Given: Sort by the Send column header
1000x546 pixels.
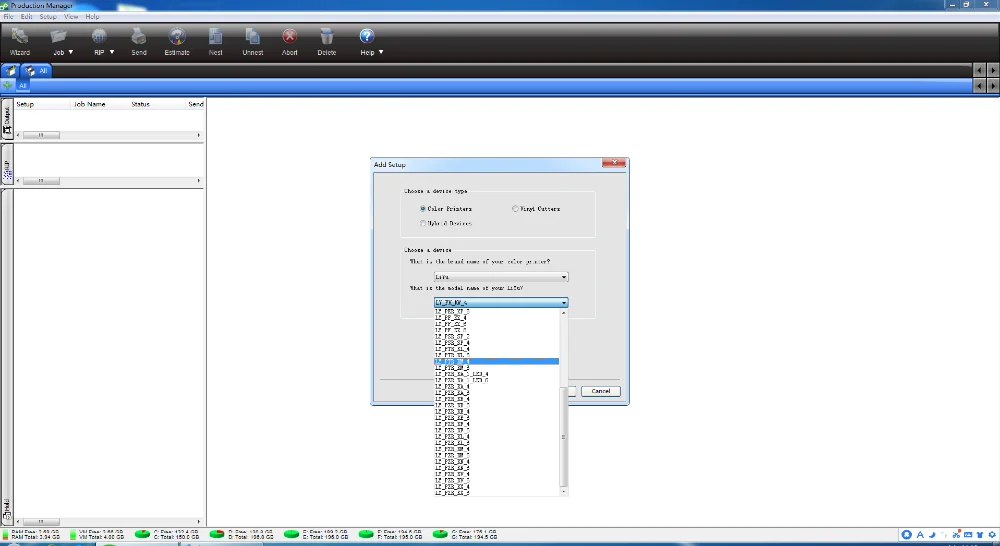Looking at the screenshot, I should coord(195,104).
